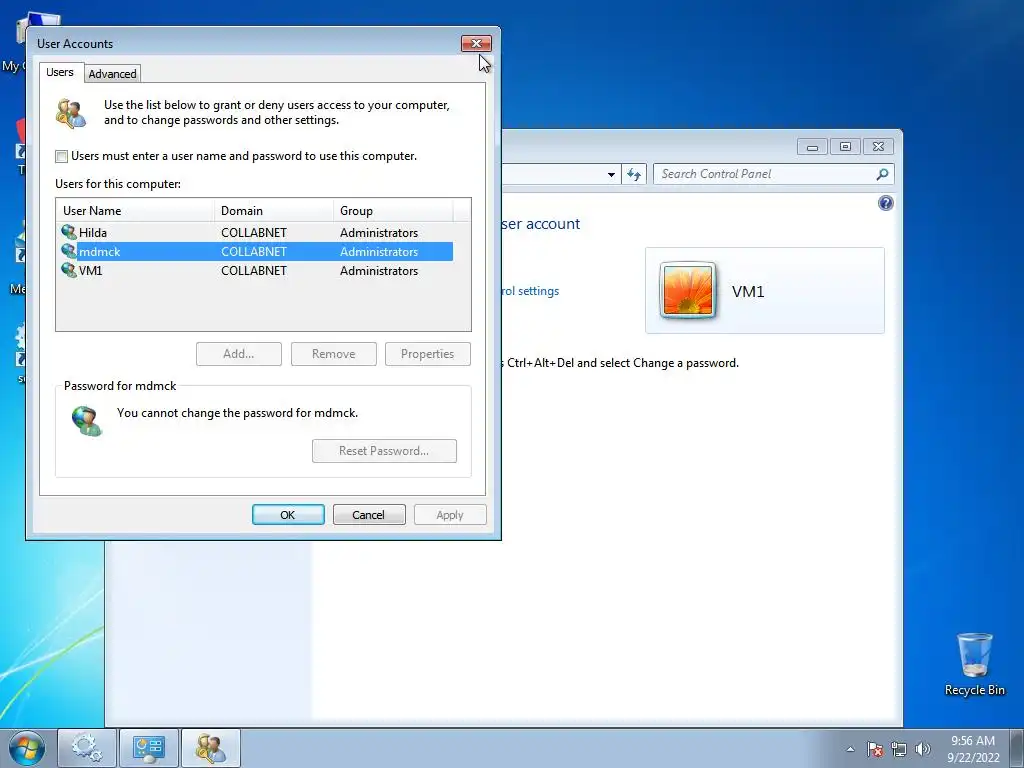The height and width of the screenshot is (768, 1024).
Task: Open the Recycle Bin desktop icon
Action: (x=974, y=664)
